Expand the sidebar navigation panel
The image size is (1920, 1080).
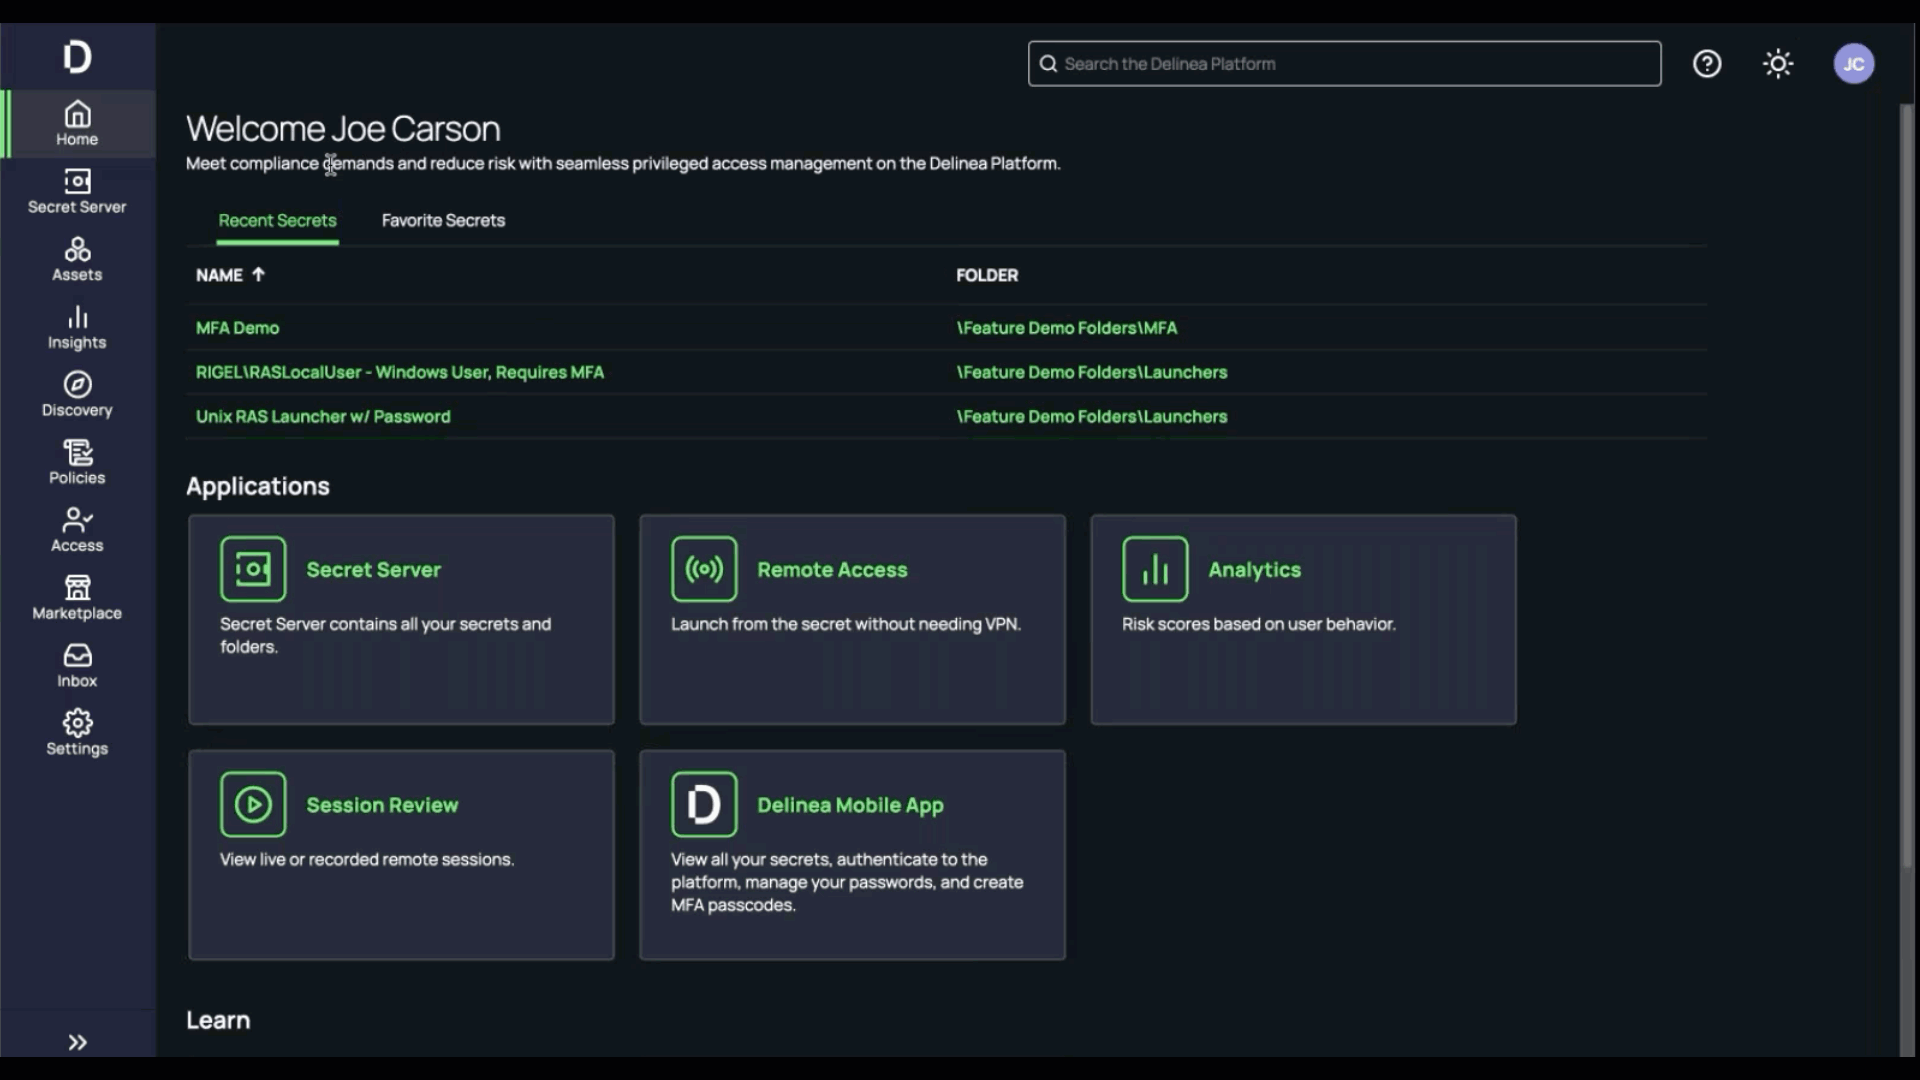point(76,1042)
